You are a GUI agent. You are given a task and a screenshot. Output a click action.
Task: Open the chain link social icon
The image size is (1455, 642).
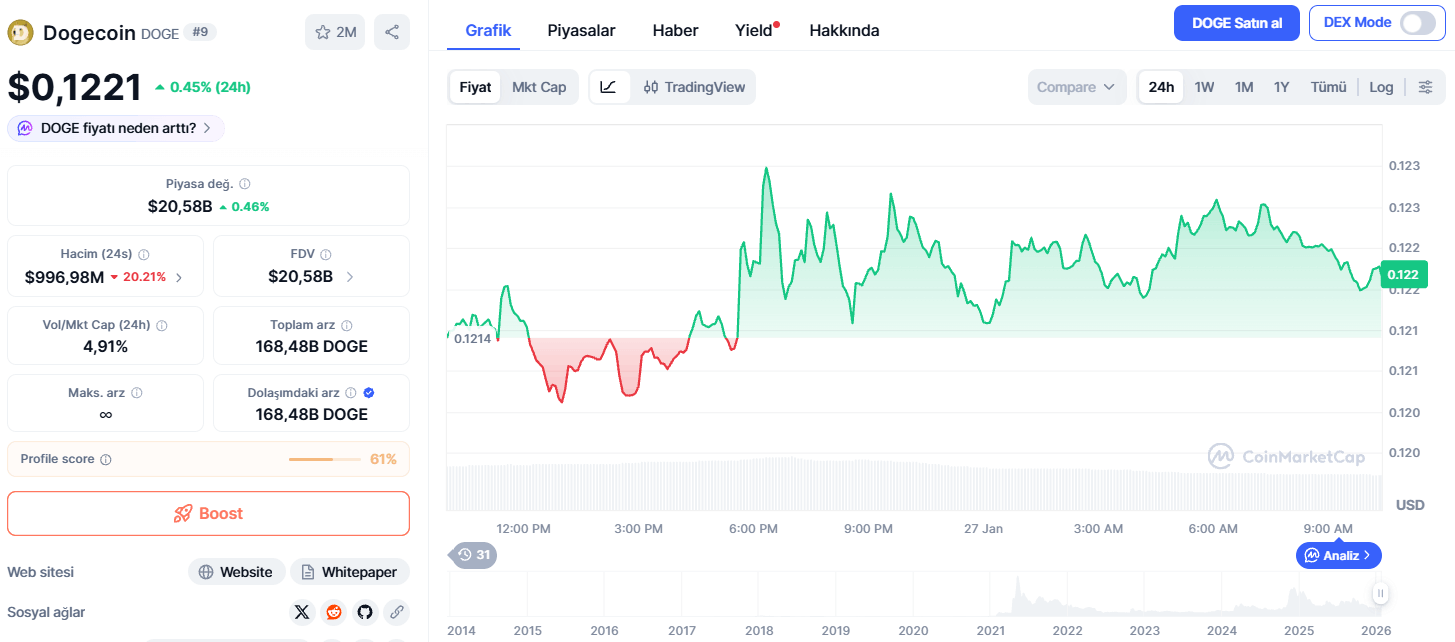(397, 612)
